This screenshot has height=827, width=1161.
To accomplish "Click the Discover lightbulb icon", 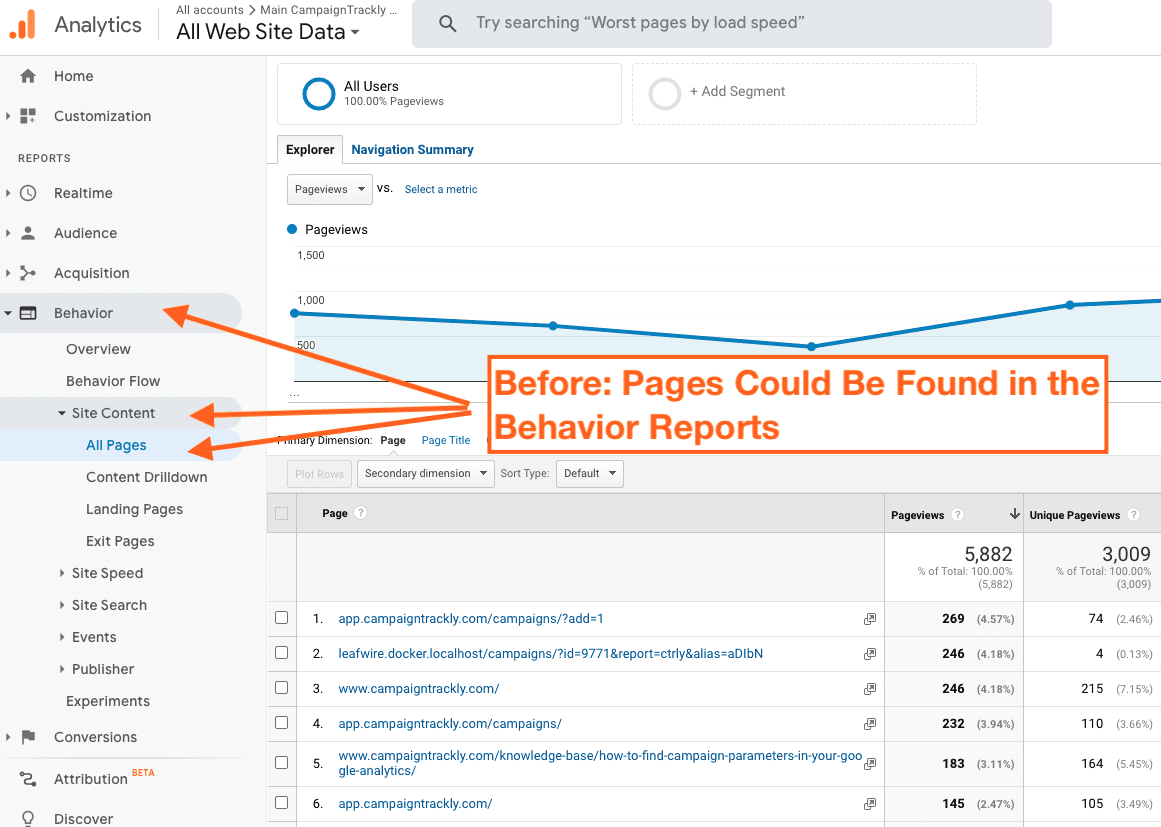I will (x=28, y=818).
